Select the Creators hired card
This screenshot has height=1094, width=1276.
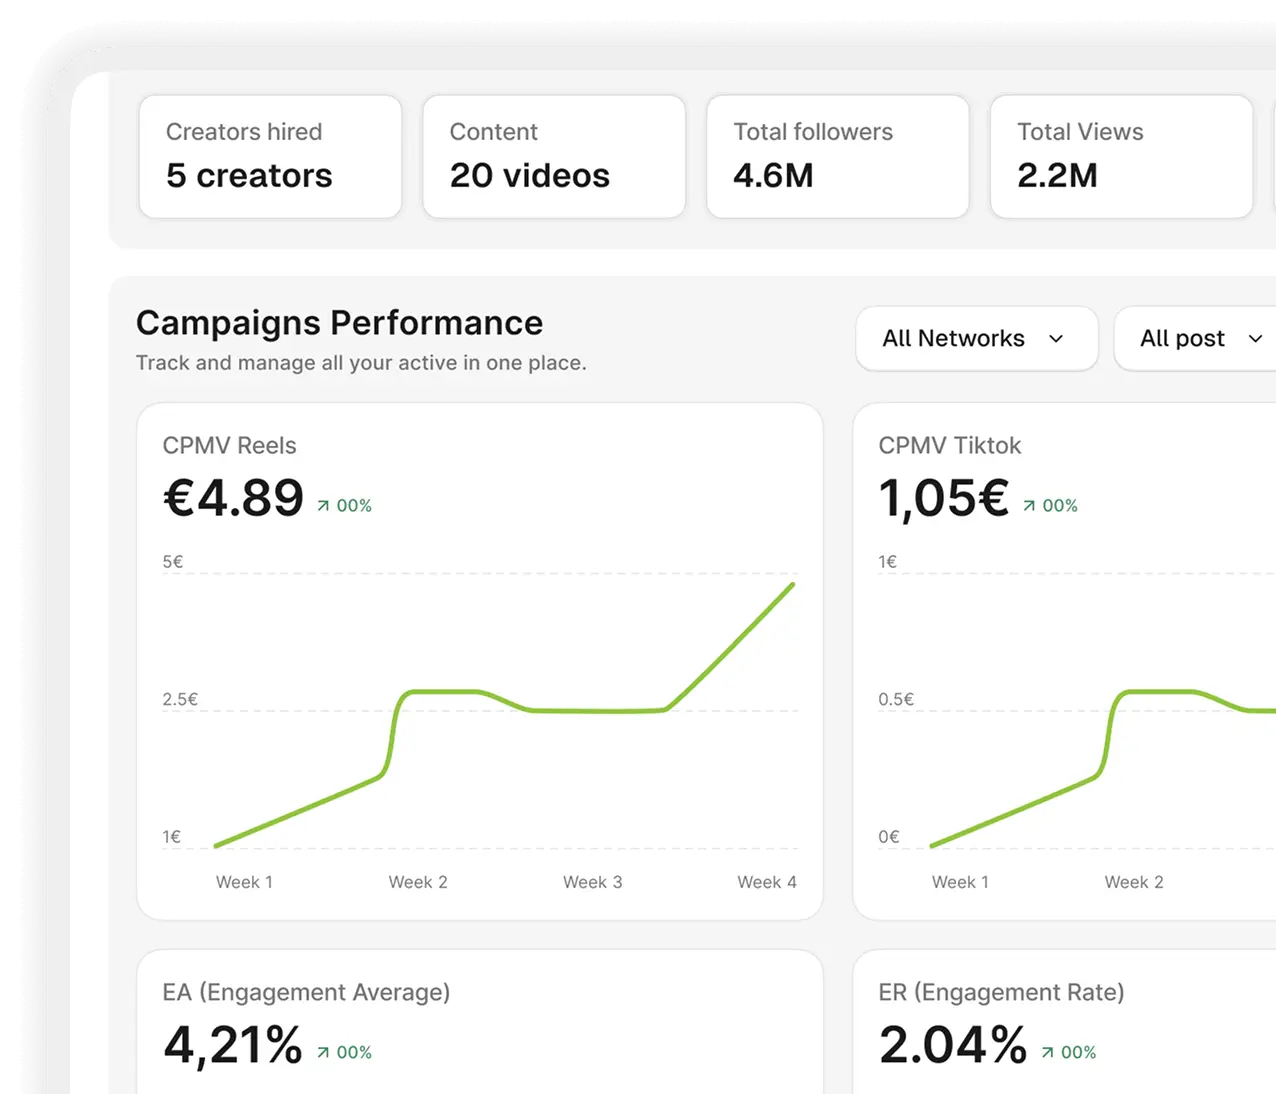270,156
